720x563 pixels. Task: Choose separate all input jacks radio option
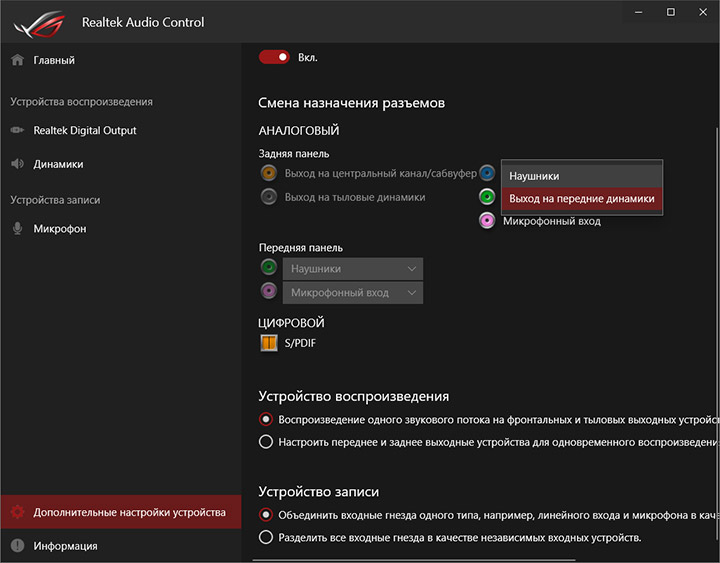(x=266, y=537)
